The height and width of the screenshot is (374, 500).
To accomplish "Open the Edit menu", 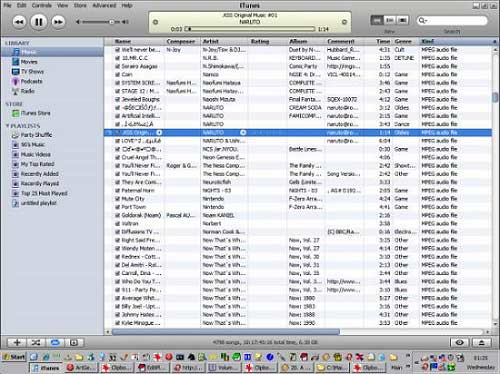I will point(21,5).
